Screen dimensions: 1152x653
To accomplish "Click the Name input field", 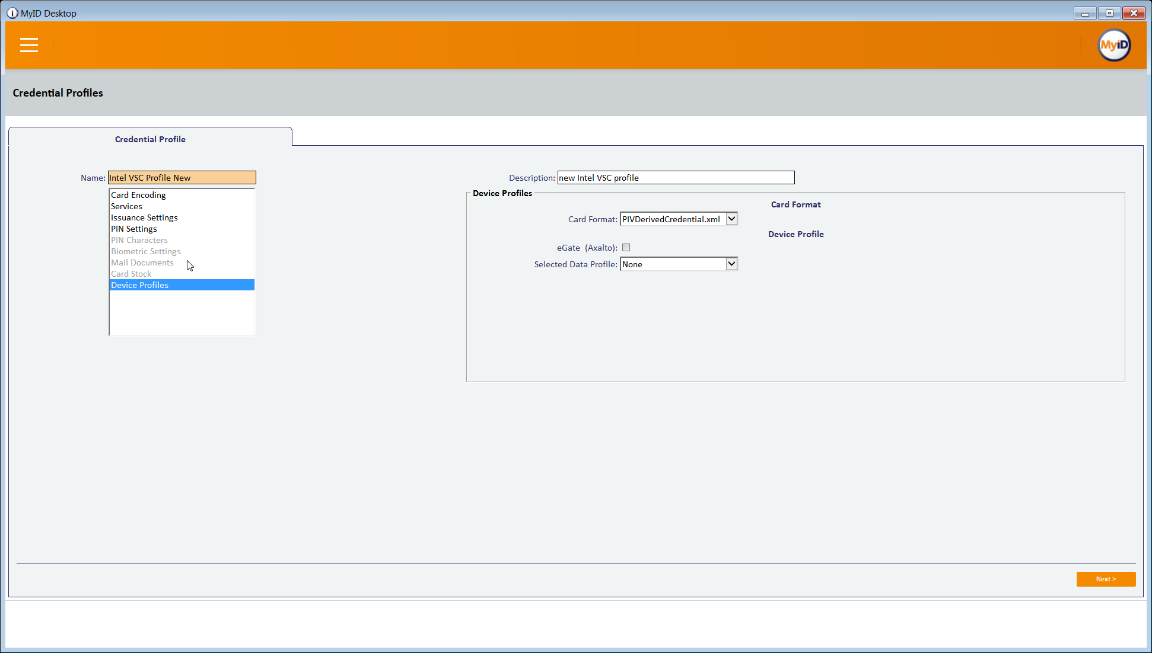I will pos(181,178).
